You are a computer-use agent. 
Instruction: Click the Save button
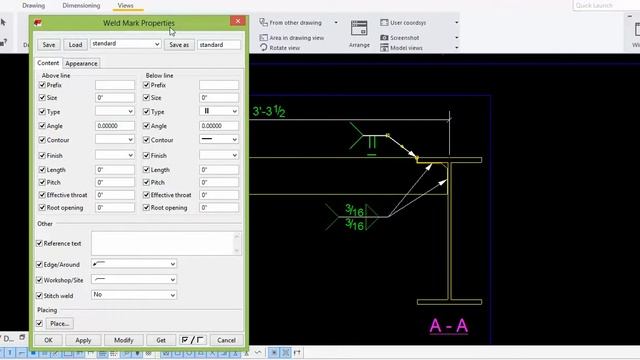(x=49, y=44)
